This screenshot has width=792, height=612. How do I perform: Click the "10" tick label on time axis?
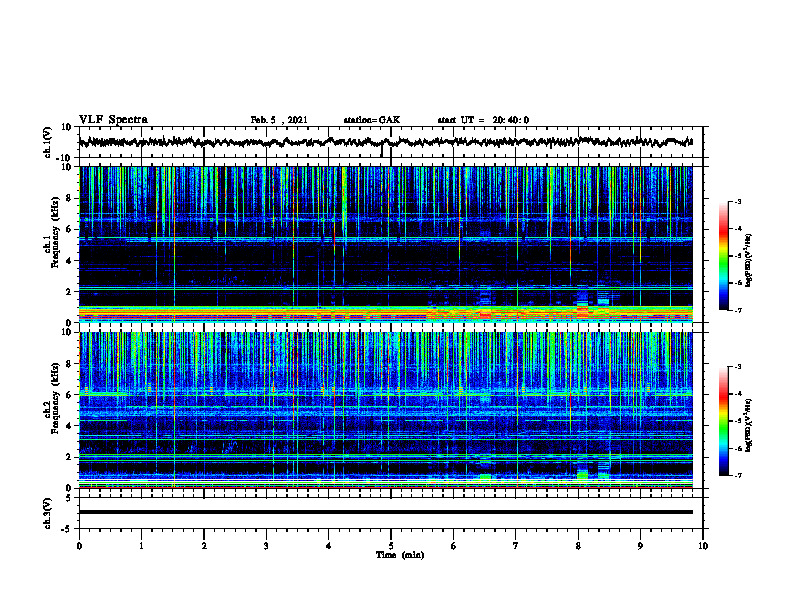point(703,546)
